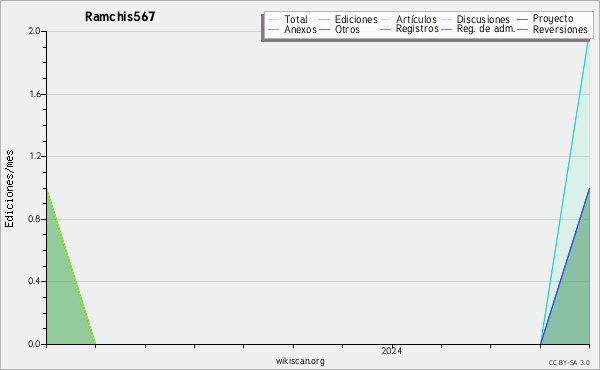
Task: Select the Otros legend label
Action: 347,29
